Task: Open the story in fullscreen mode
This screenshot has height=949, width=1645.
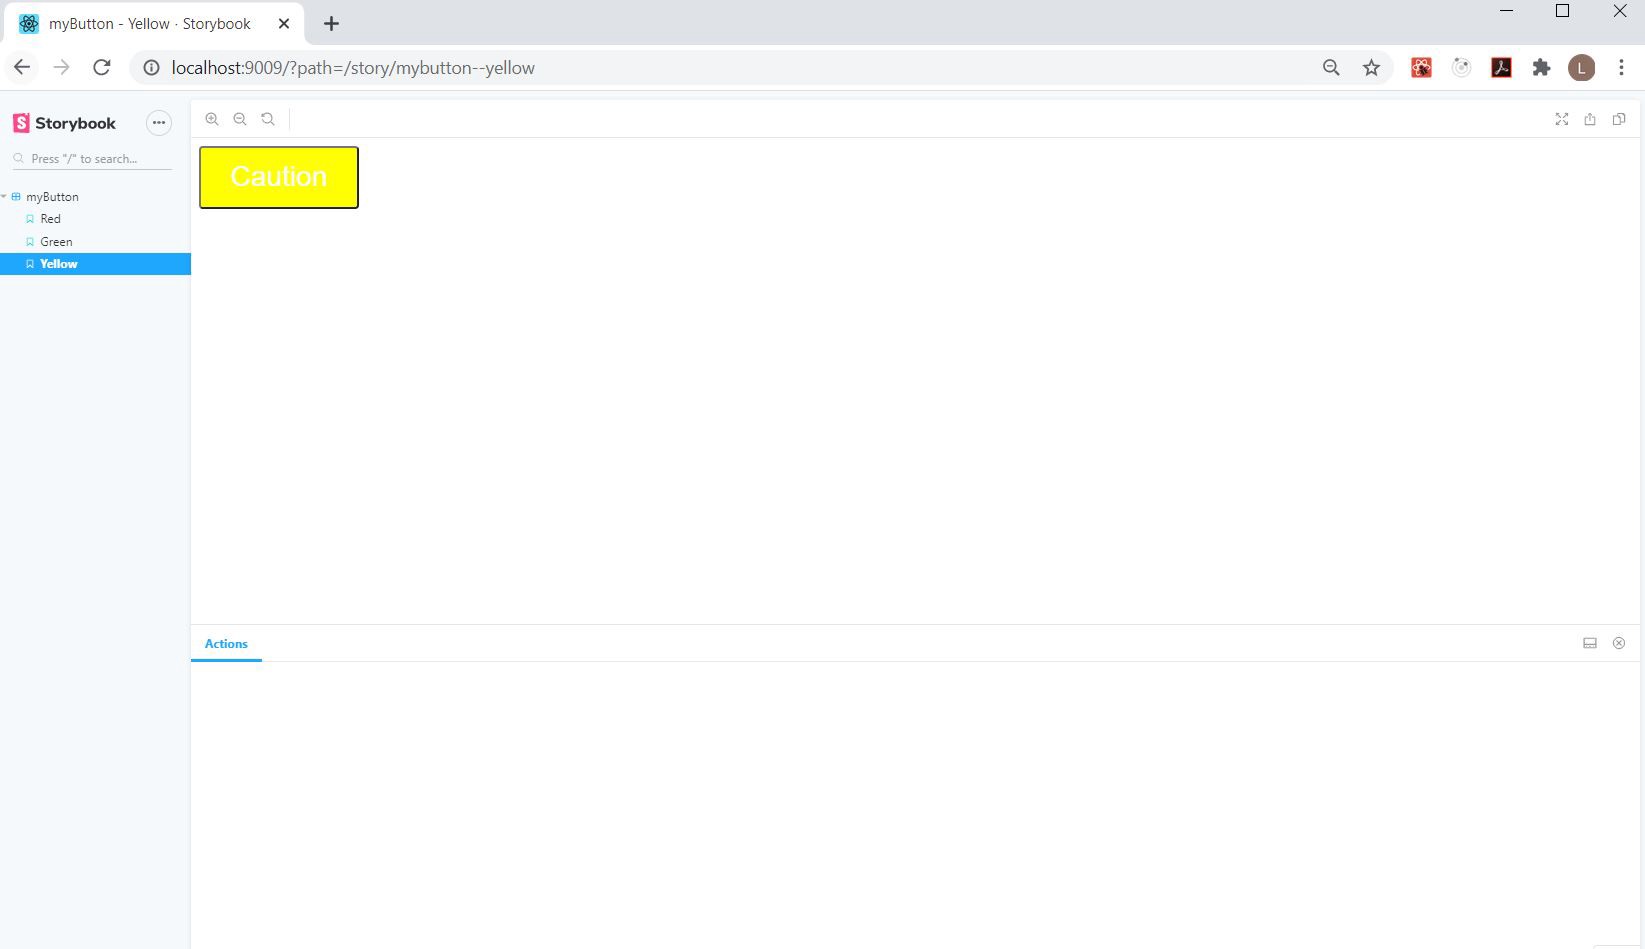Action: click(1561, 118)
